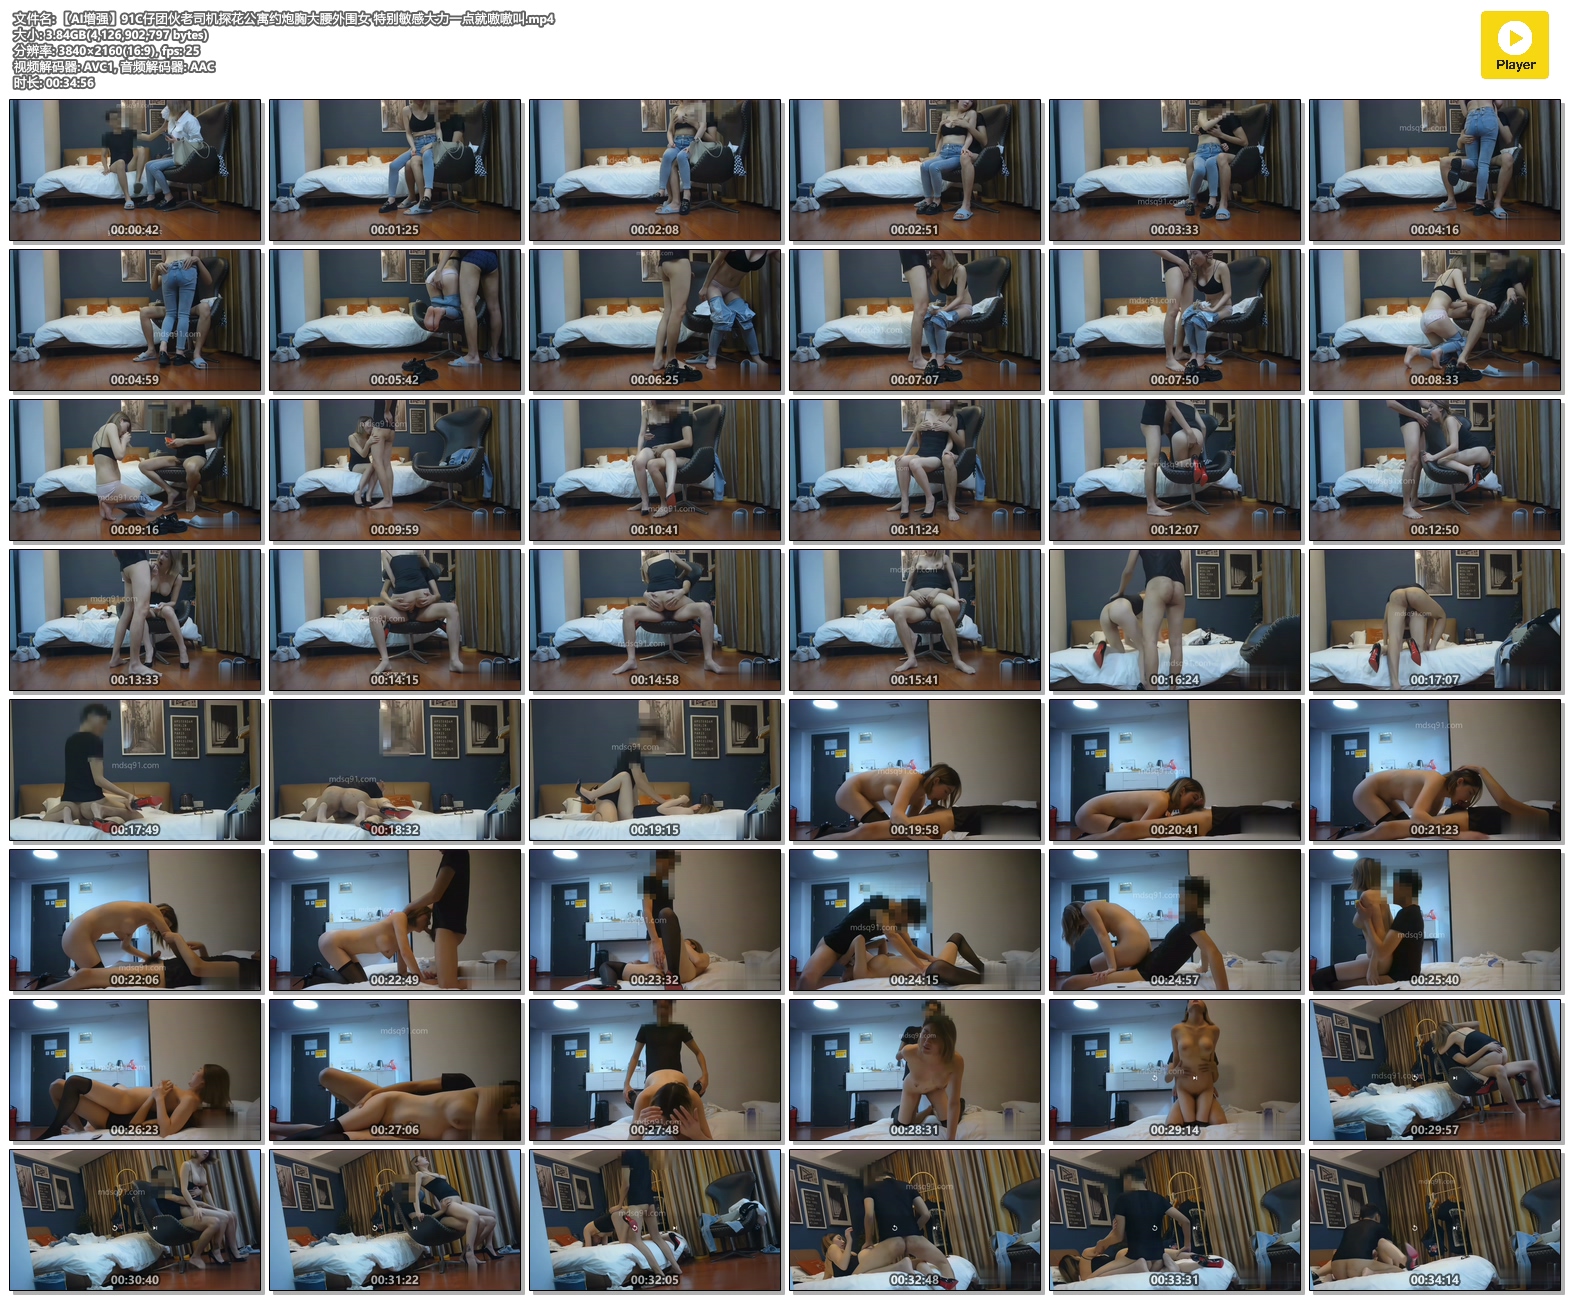Click the frame at 00:17:49
The width and height of the screenshot is (1570, 1300).
(x=135, y=770)
